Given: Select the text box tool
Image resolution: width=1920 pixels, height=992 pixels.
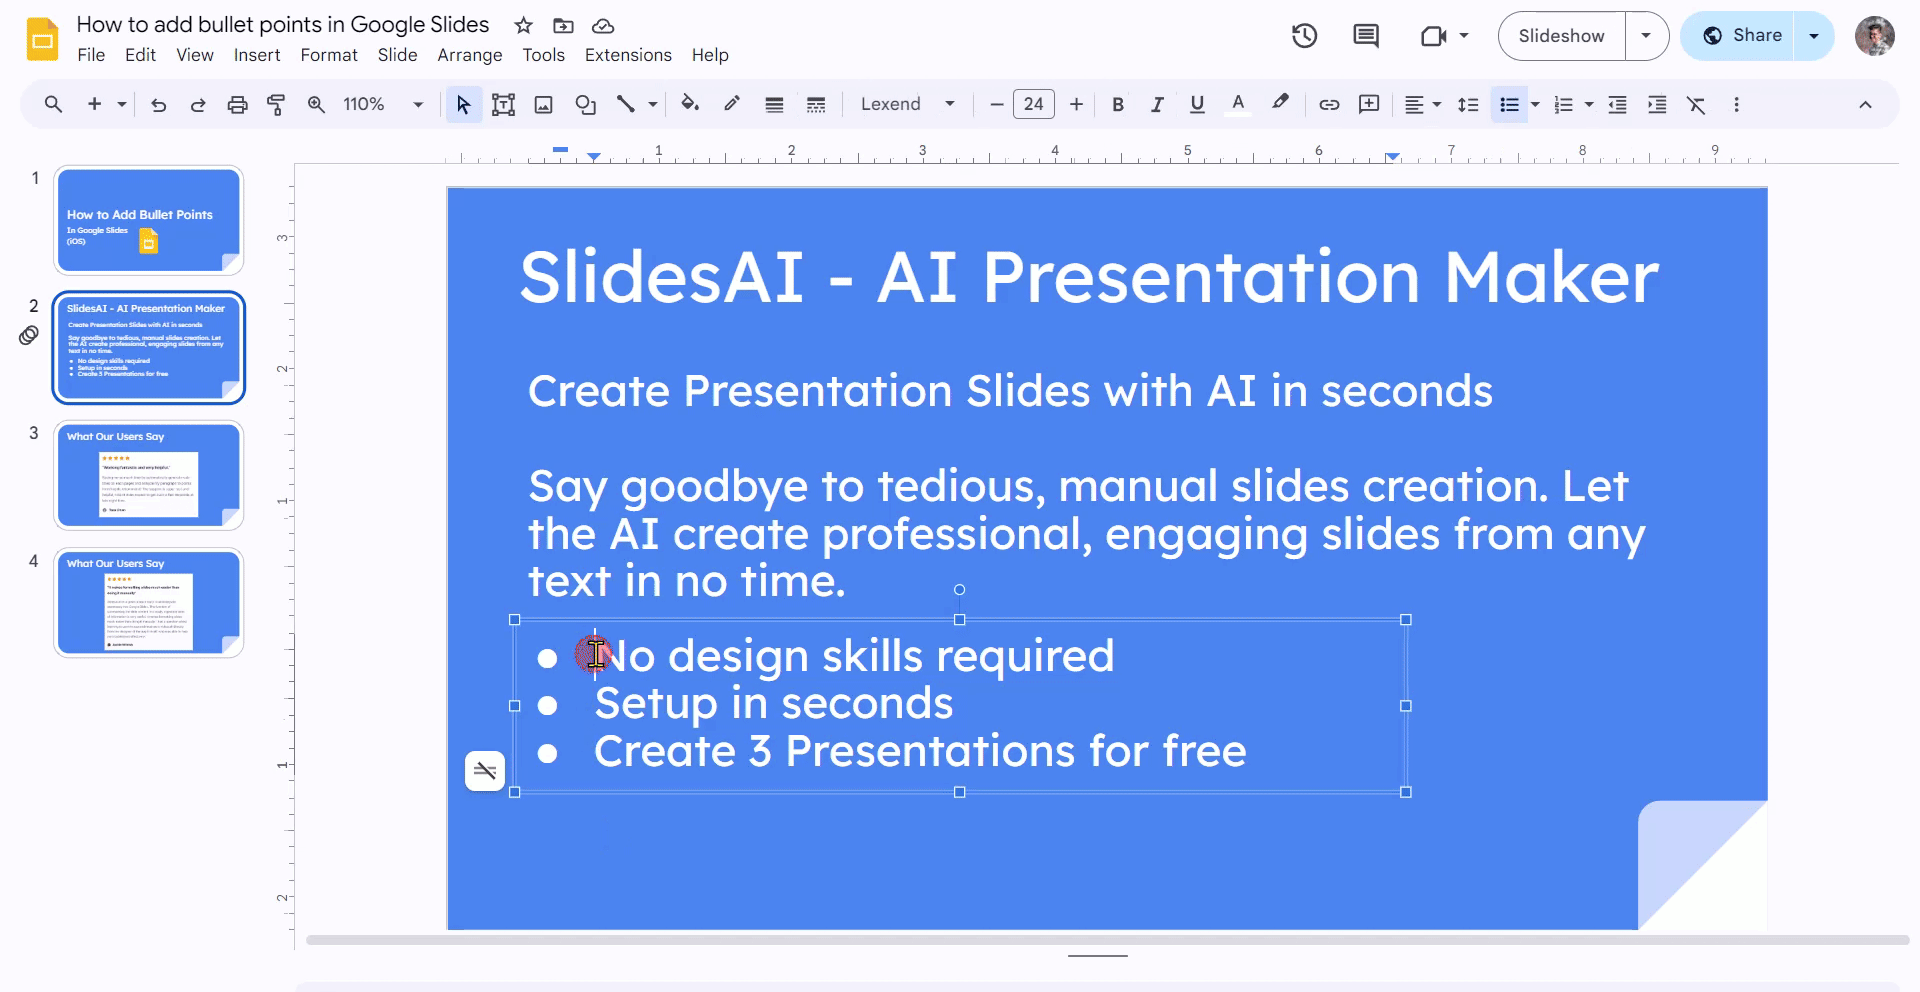Looking at the screenshot, I should click(x=502, y=104).
